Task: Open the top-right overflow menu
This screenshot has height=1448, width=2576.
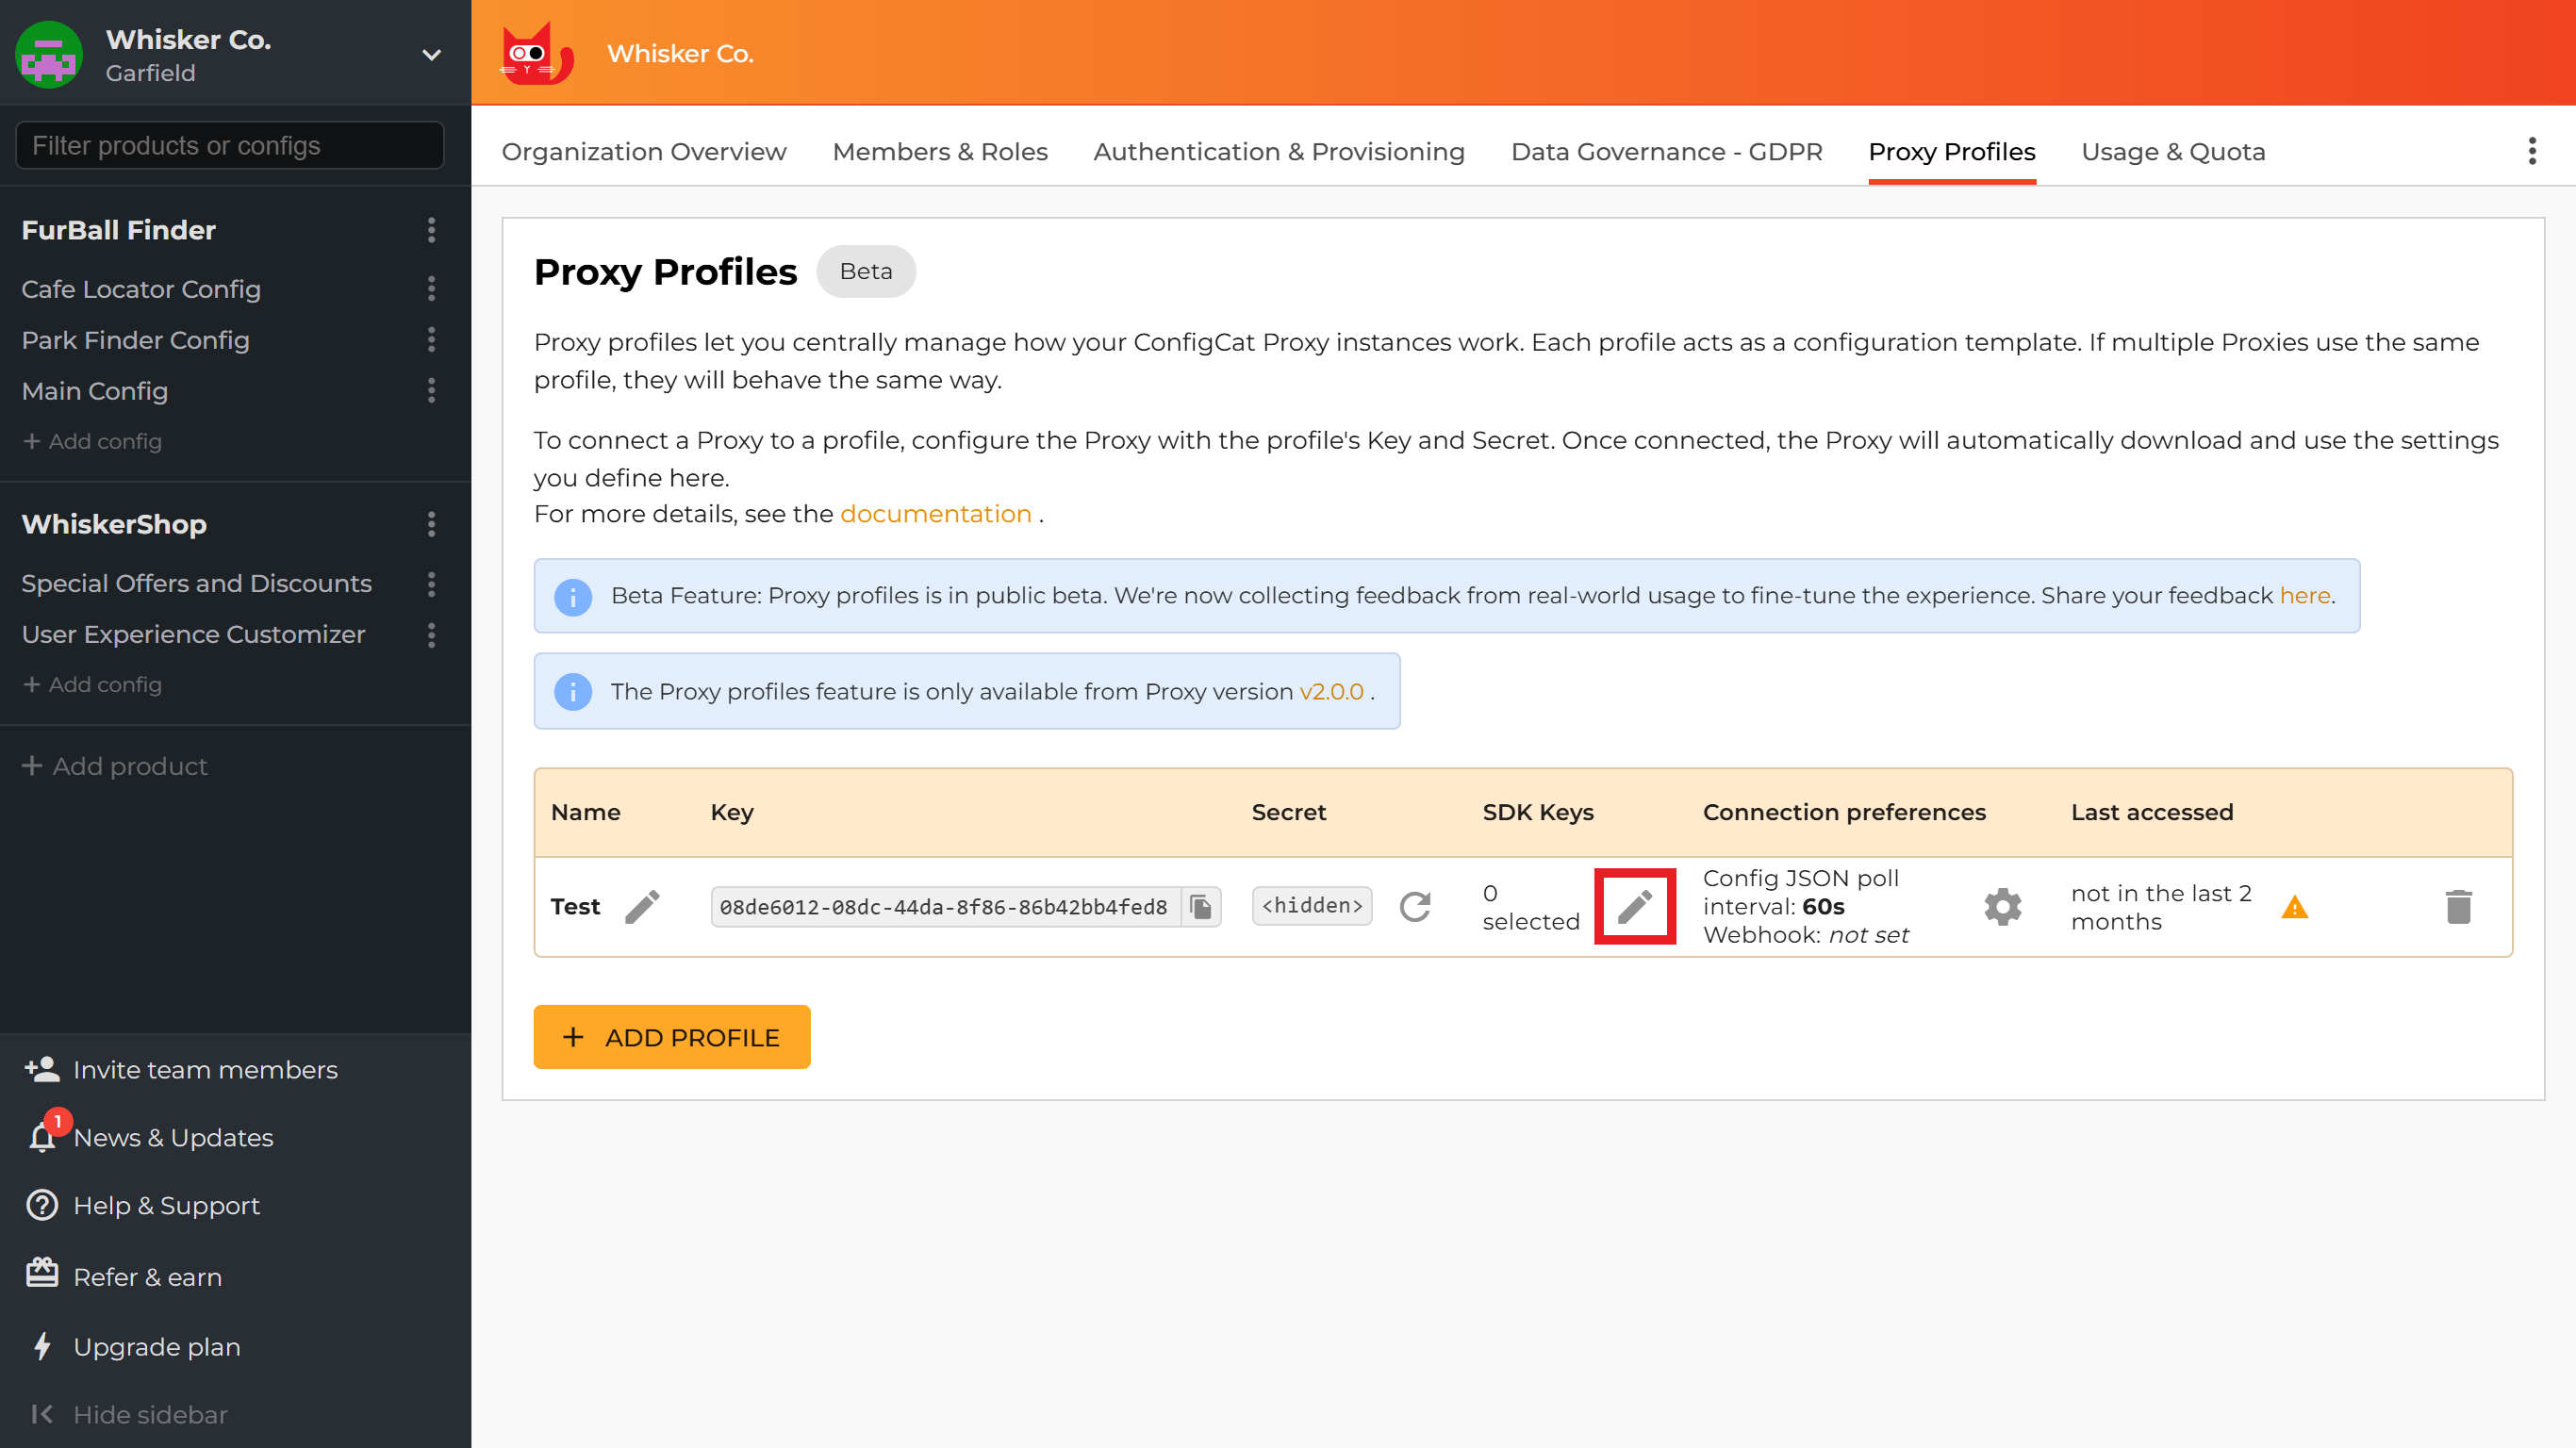Action: pos(2532,151)
